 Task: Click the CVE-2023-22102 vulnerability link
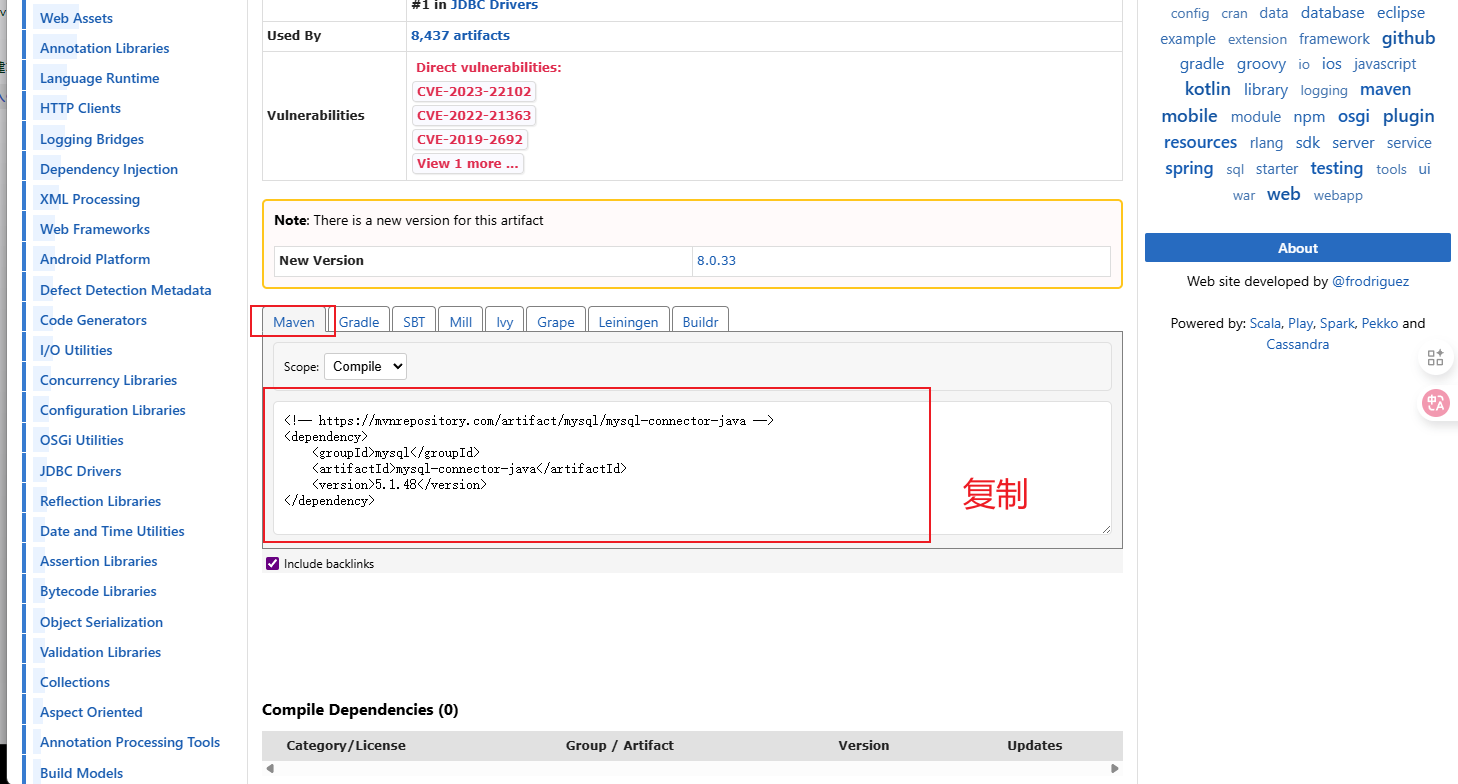click(474, 91)
